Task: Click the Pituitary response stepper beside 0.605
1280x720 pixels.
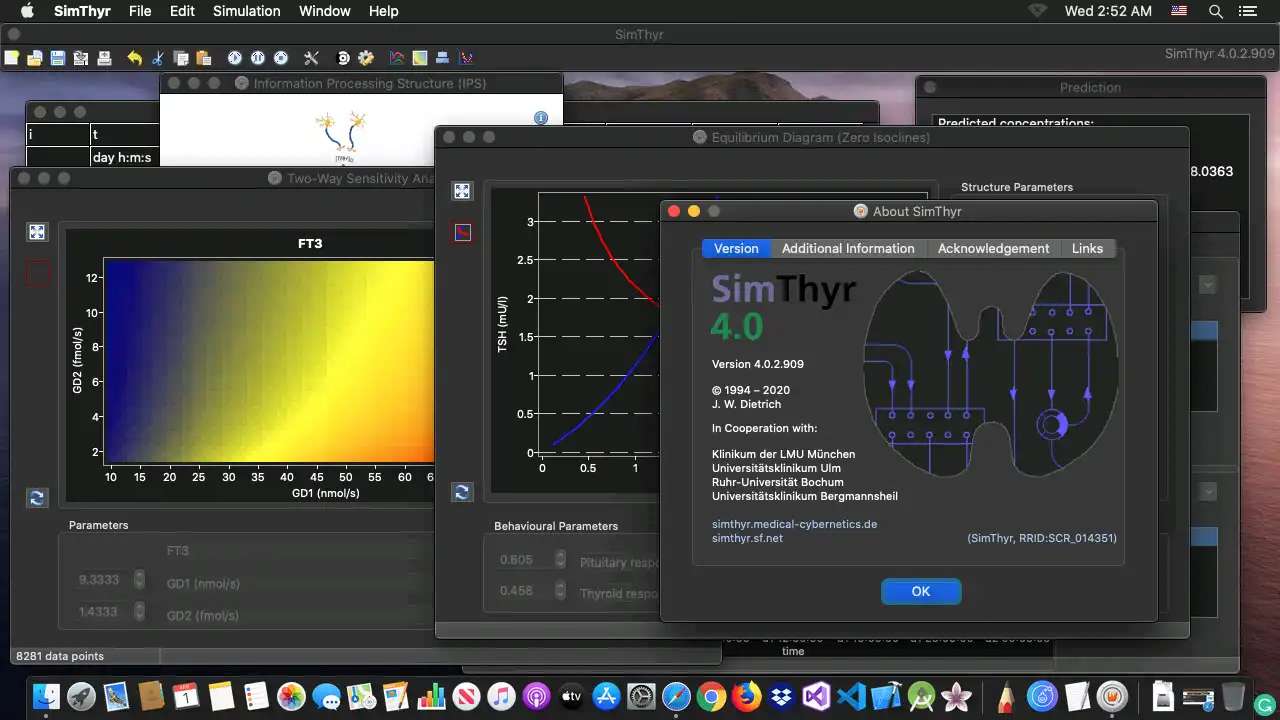Action: click(x=561, y=561)
